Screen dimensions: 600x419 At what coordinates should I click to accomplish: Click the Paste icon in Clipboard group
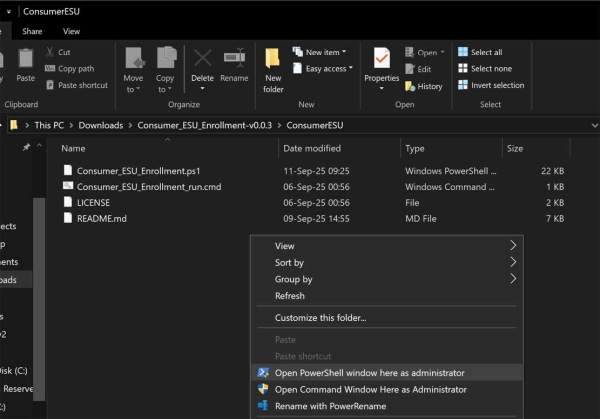pos(26,58)
